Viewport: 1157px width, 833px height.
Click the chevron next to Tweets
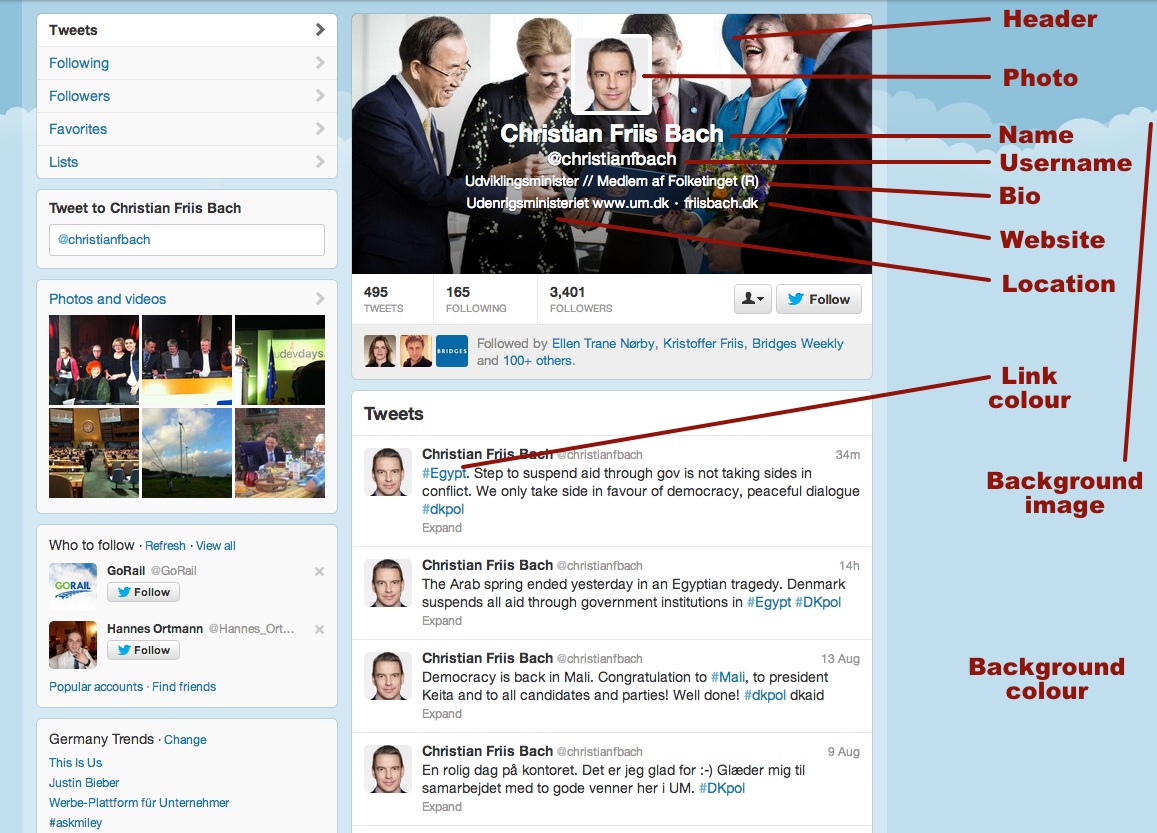320,30
